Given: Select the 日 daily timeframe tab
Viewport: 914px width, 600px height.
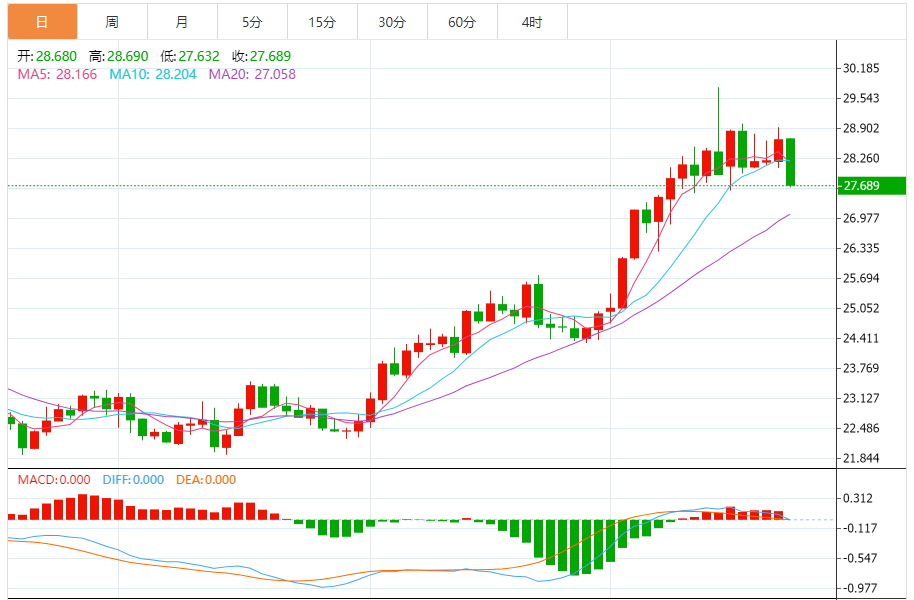Looking at the screenshot, I should tap(42, 22).
